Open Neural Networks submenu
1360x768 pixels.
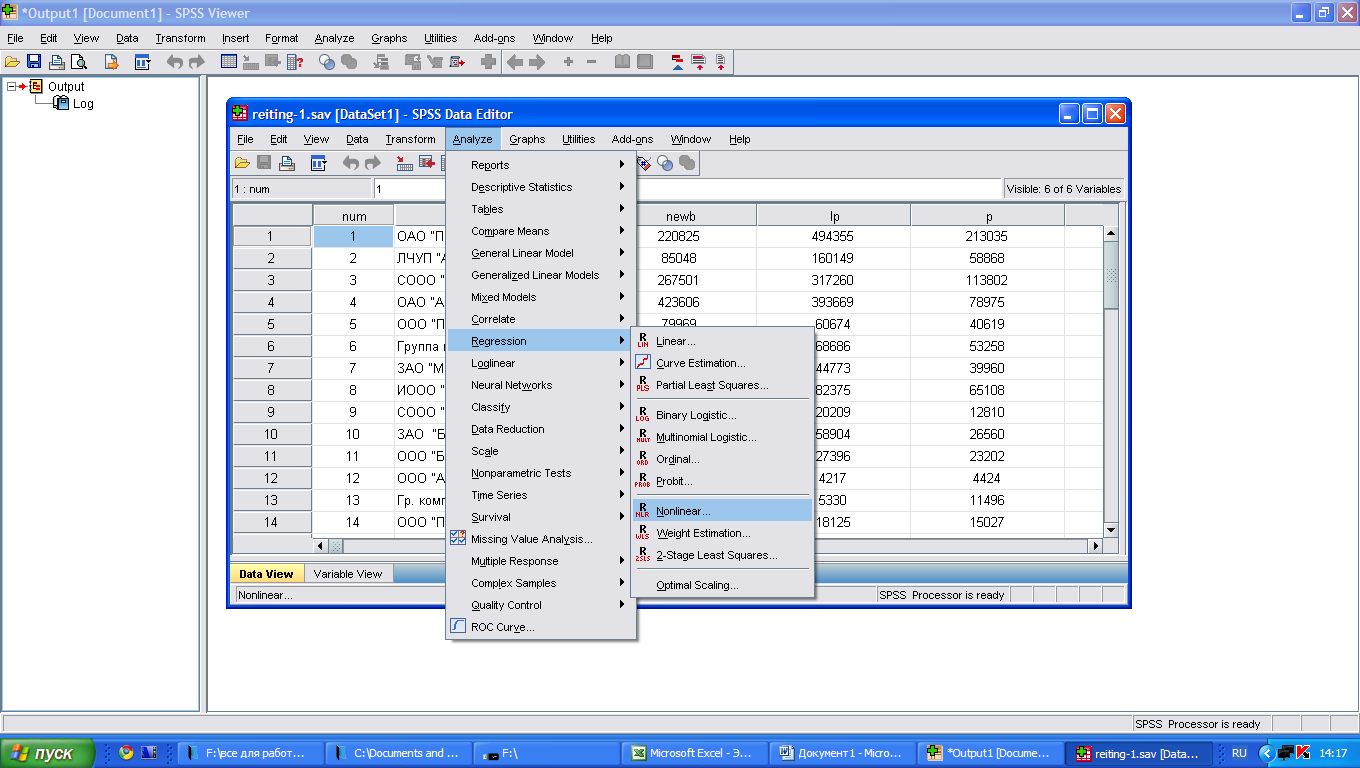tap(541, 385)
